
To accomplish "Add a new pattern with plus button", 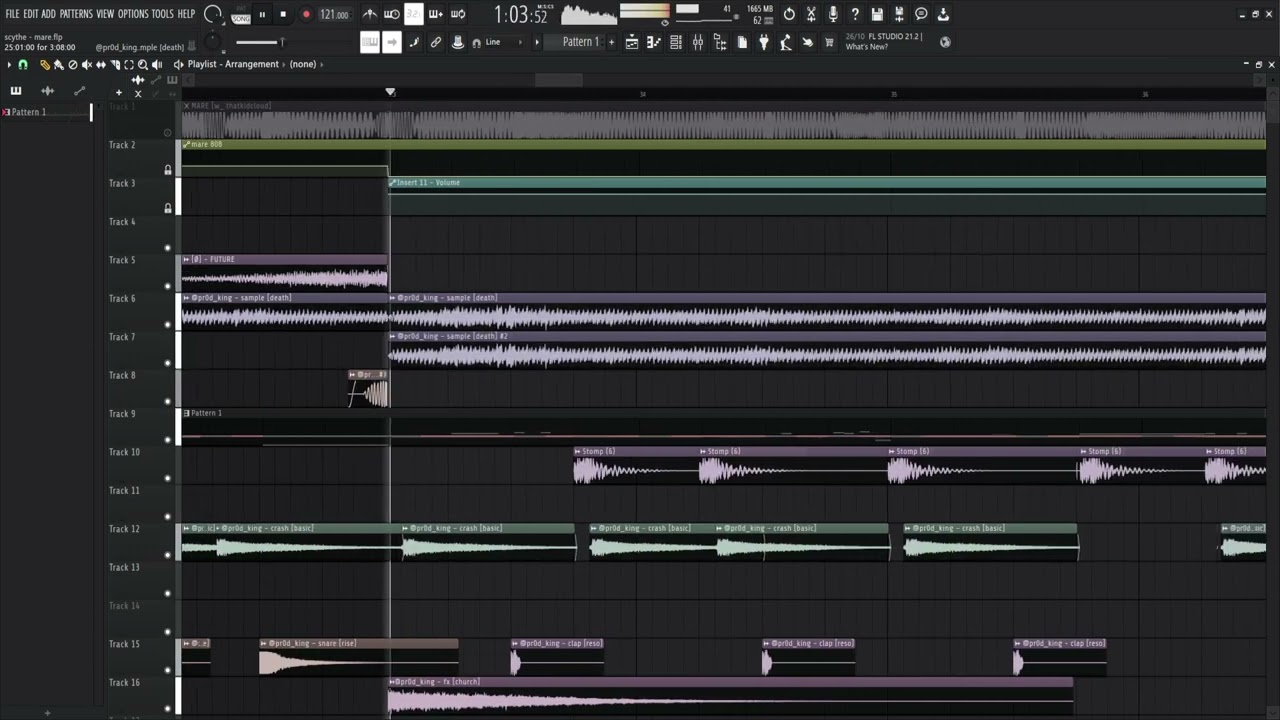I will tap(612, 42).
